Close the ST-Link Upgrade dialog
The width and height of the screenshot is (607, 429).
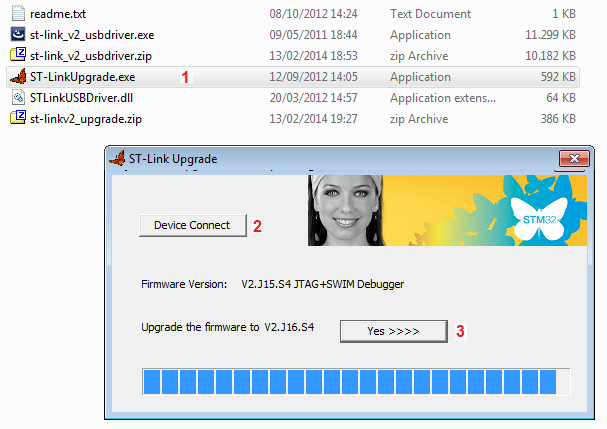[x=574, y=158]
